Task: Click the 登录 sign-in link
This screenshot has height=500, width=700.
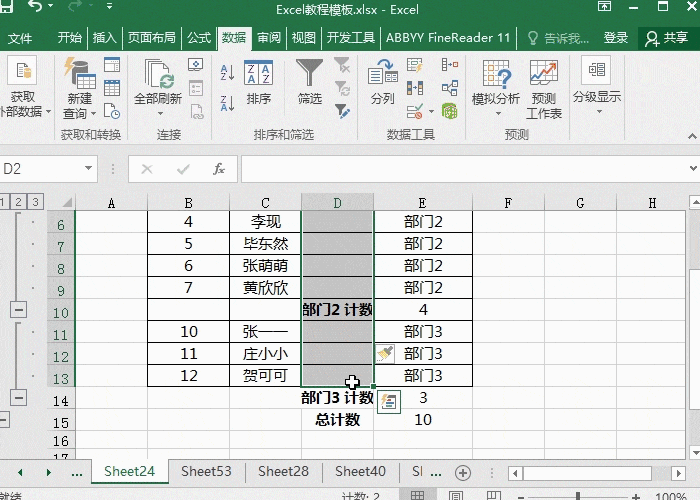Action: pyautogui.click(x=616, y=38)
